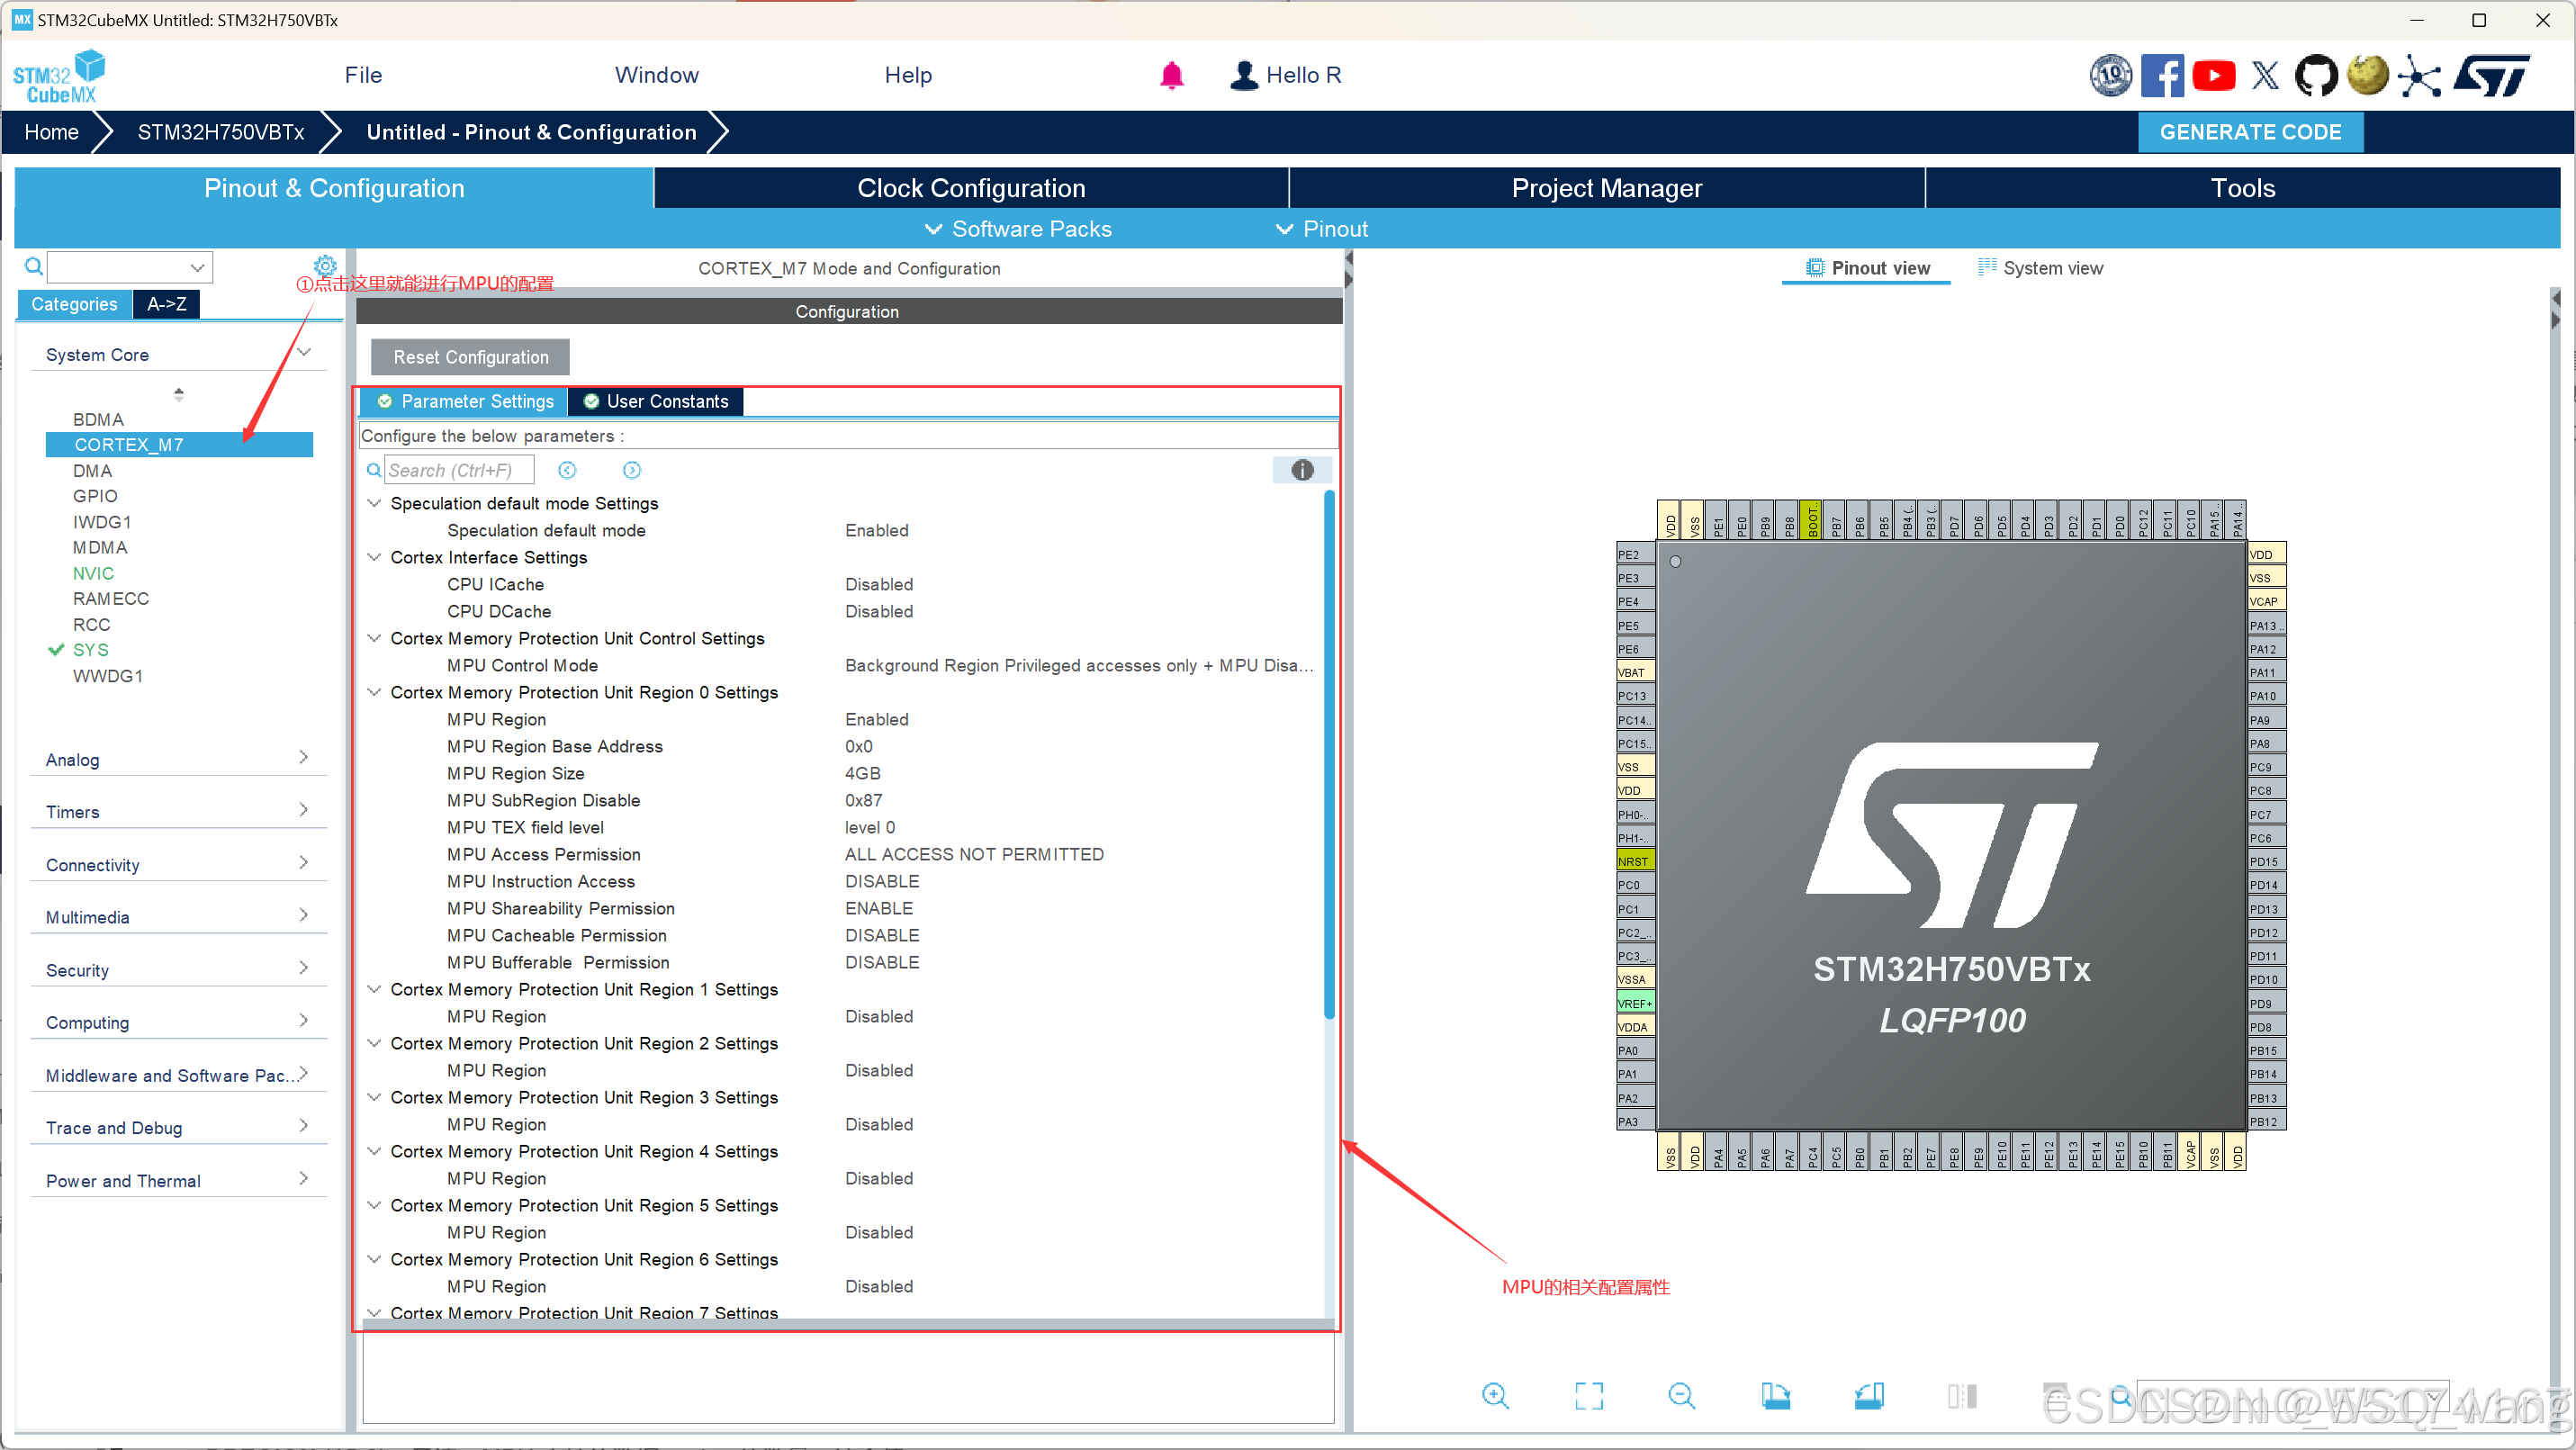The height and width of the screenshot is (1450, 2576).
Task: Switch the peripheral list to A->Z sorting
Action: pyautogui.click(x=166, y=304)
